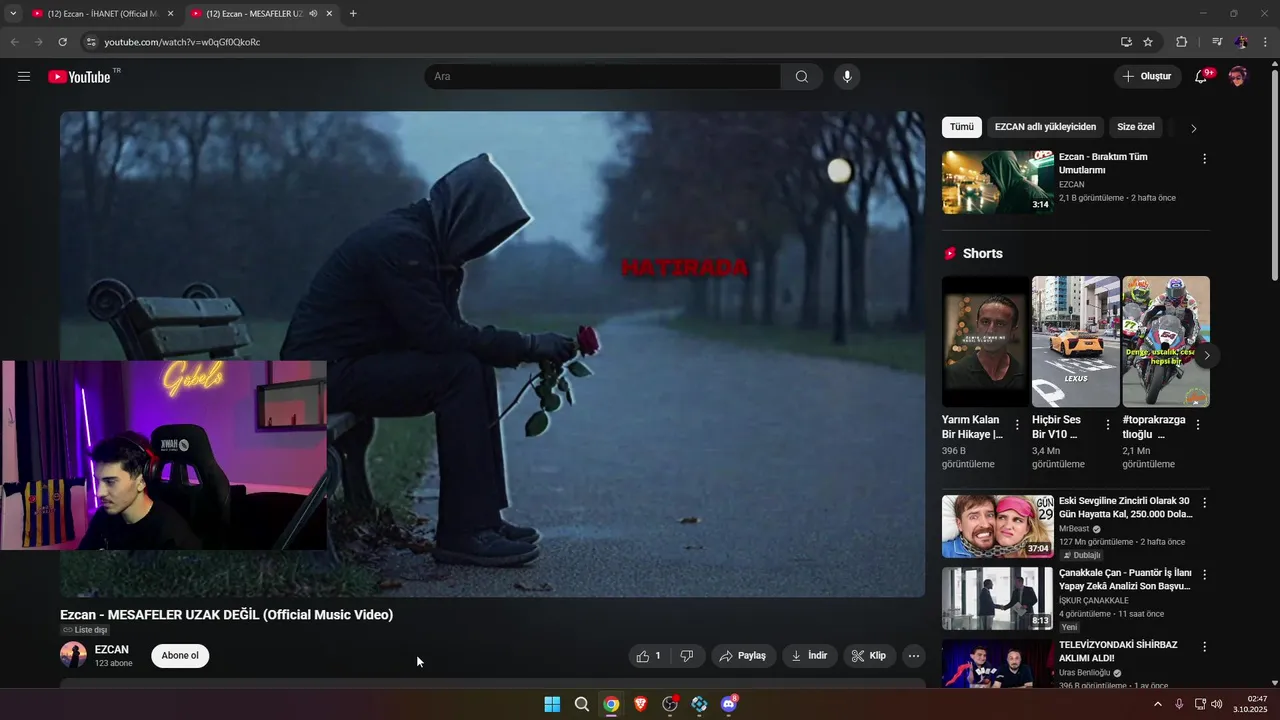Like the video with thumbs up
This screenshot has height=720, width=1280.
coord(649,656)
